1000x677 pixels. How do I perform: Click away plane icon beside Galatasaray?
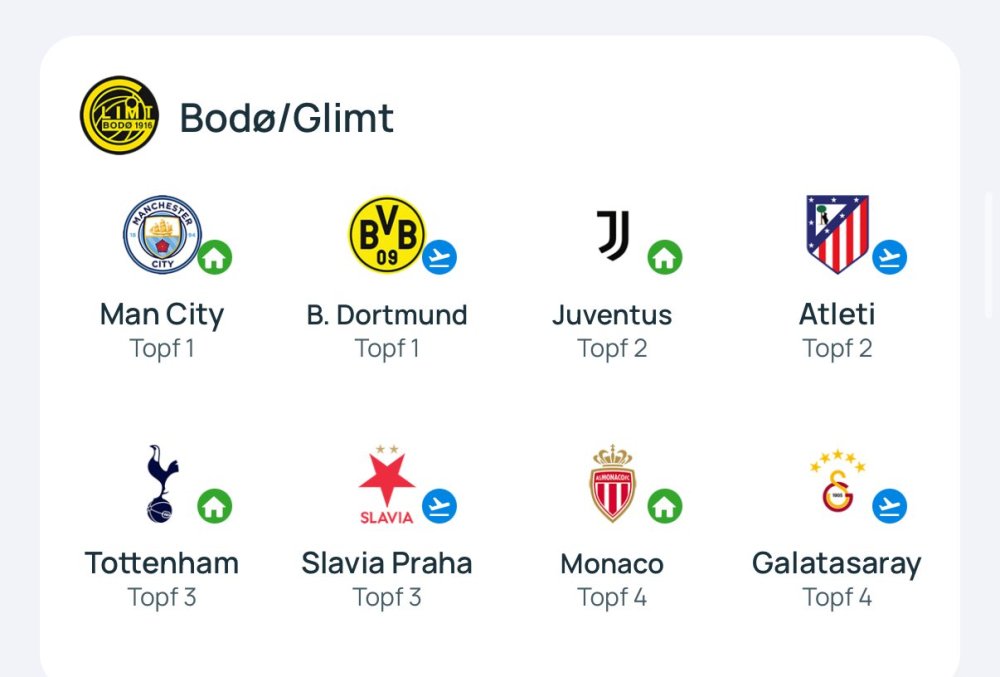(x=889, y=506)
